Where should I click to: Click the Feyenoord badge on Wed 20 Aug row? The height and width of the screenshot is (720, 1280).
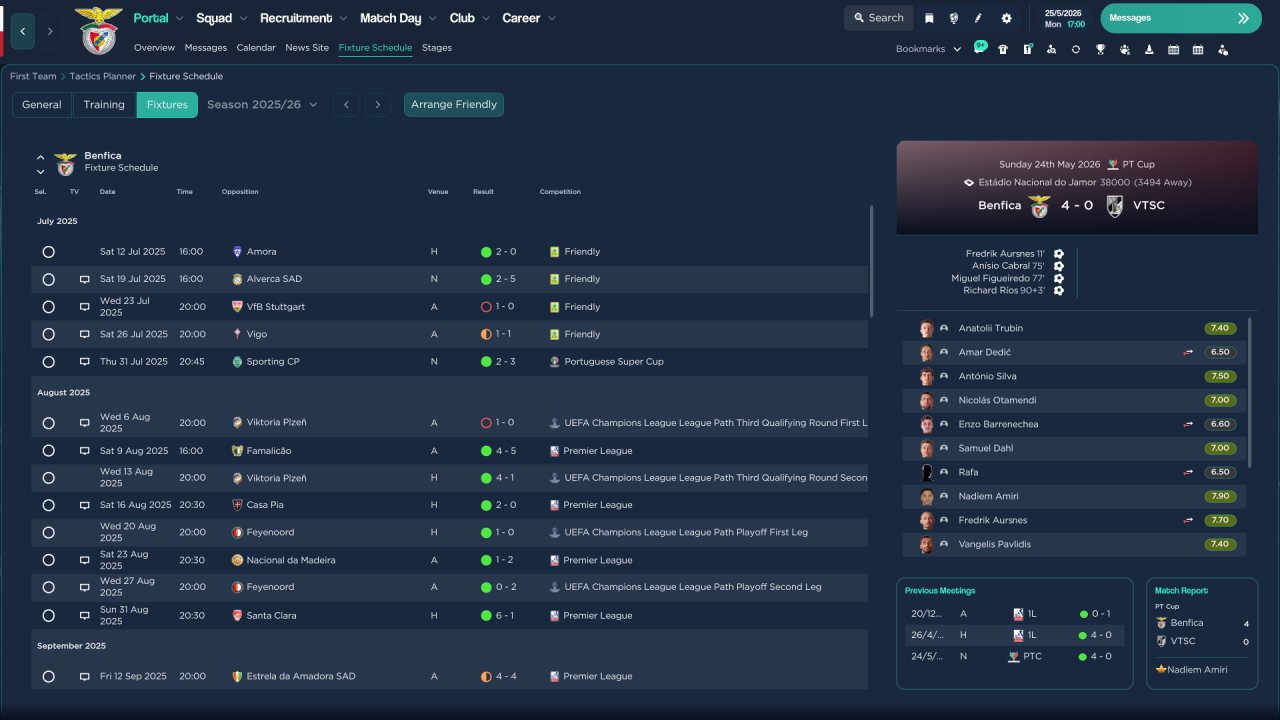(x=237, y=532)
